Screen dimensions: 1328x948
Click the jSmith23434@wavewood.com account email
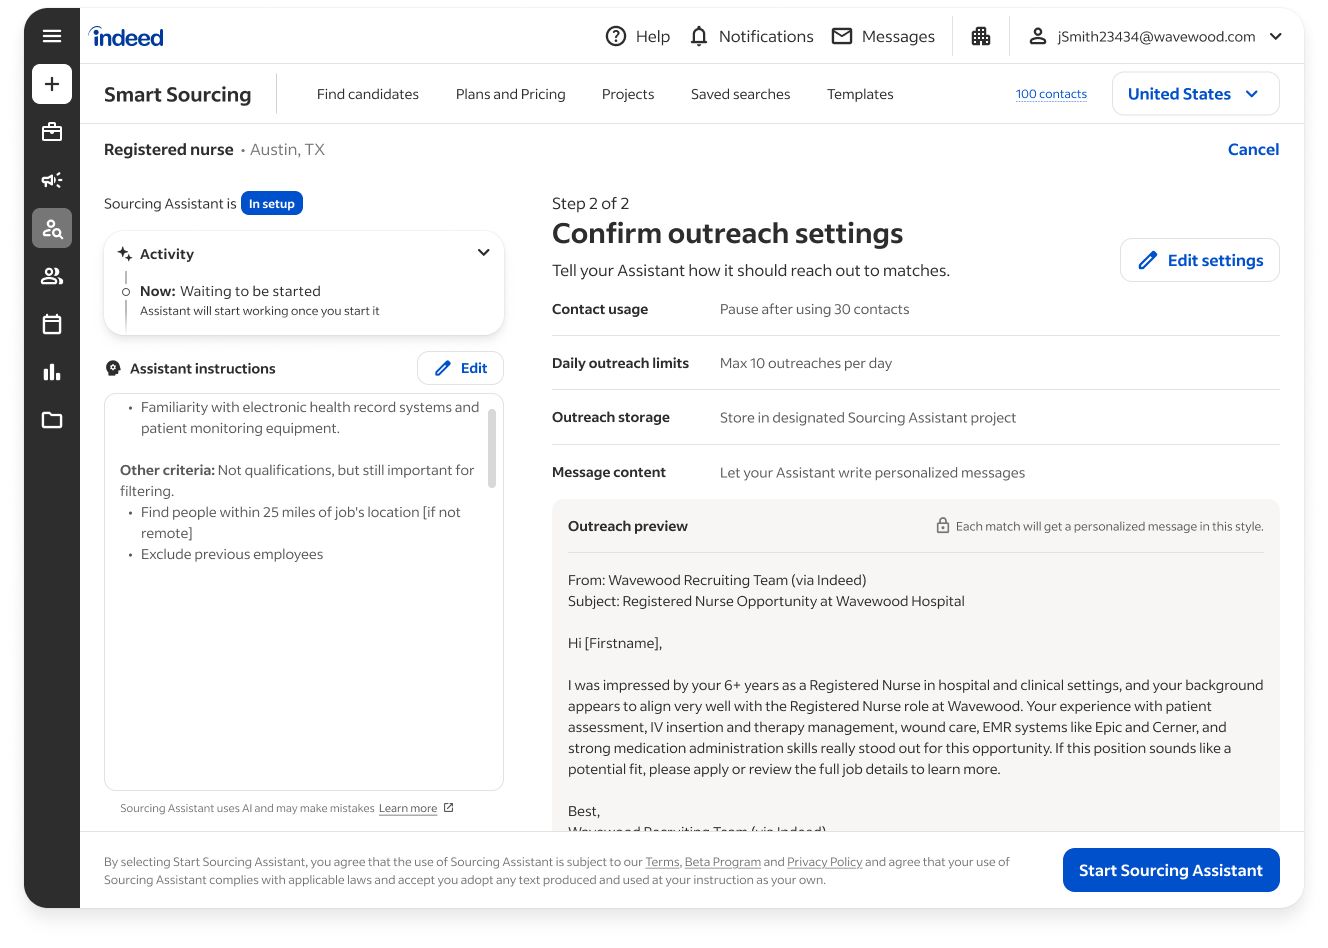pos(1156,36)
